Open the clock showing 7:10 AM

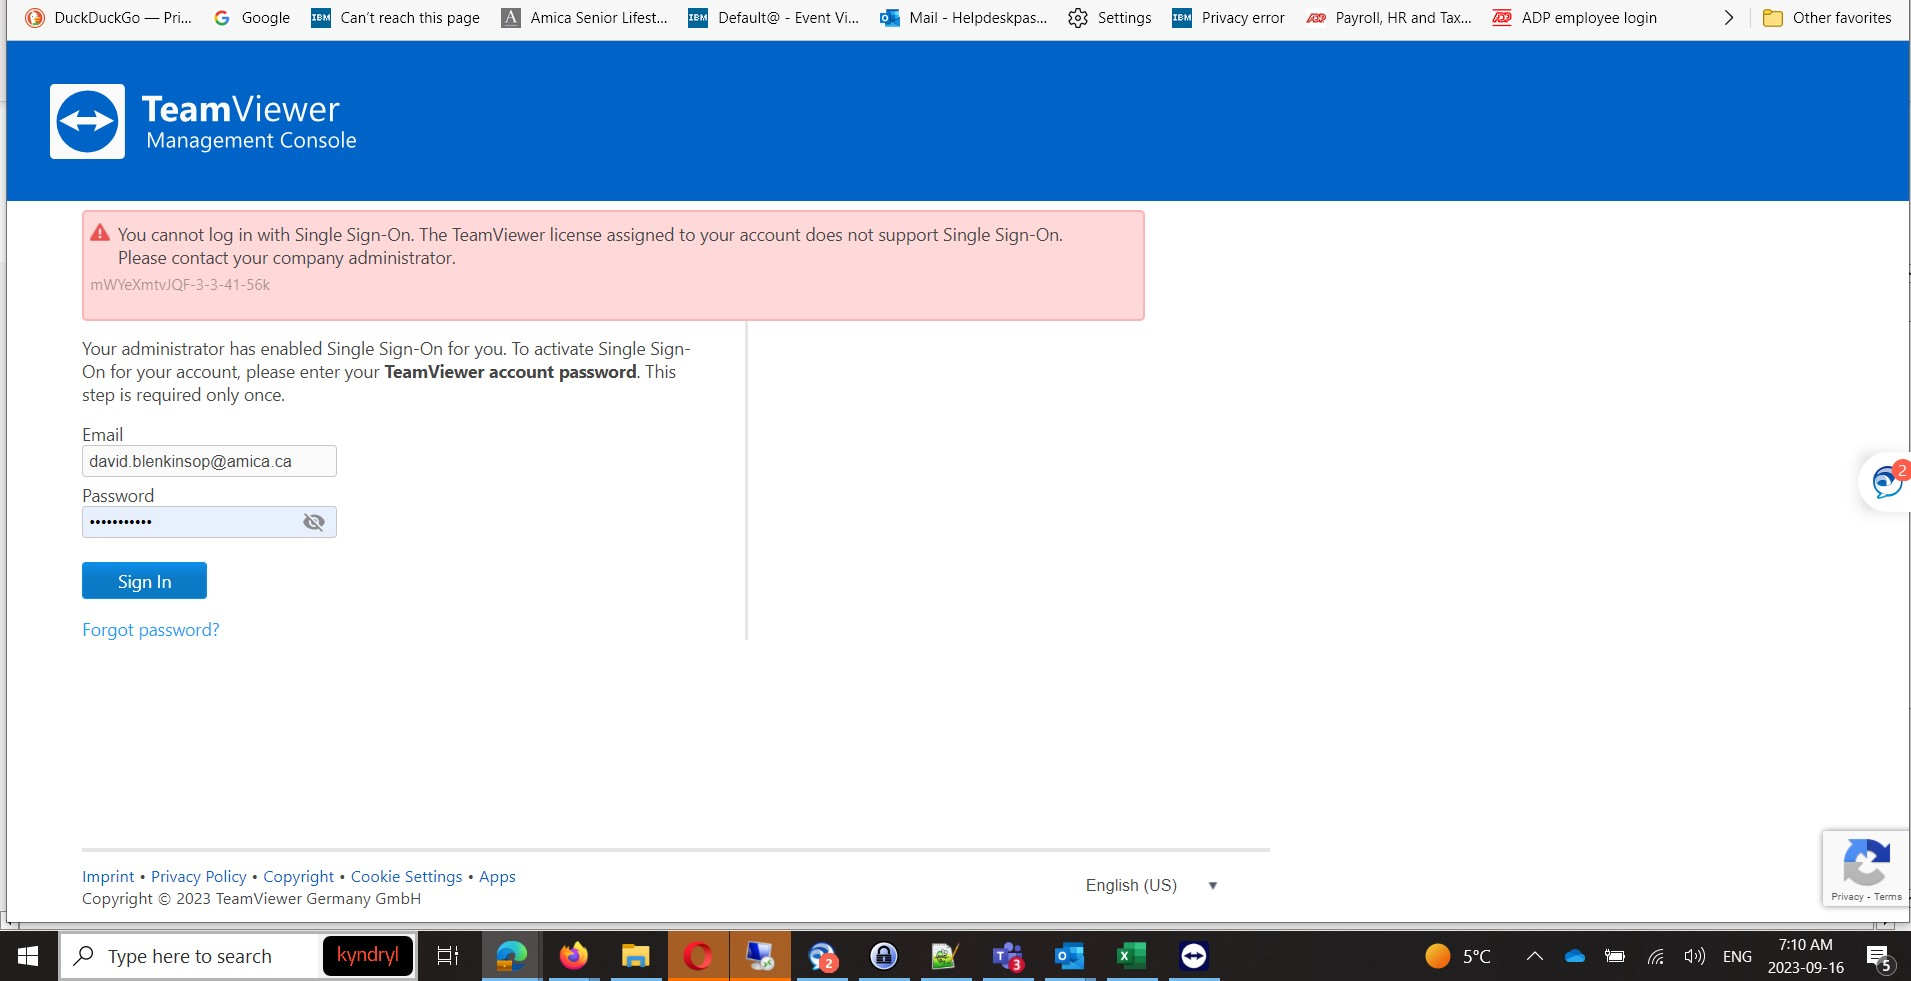[1806, 956]
